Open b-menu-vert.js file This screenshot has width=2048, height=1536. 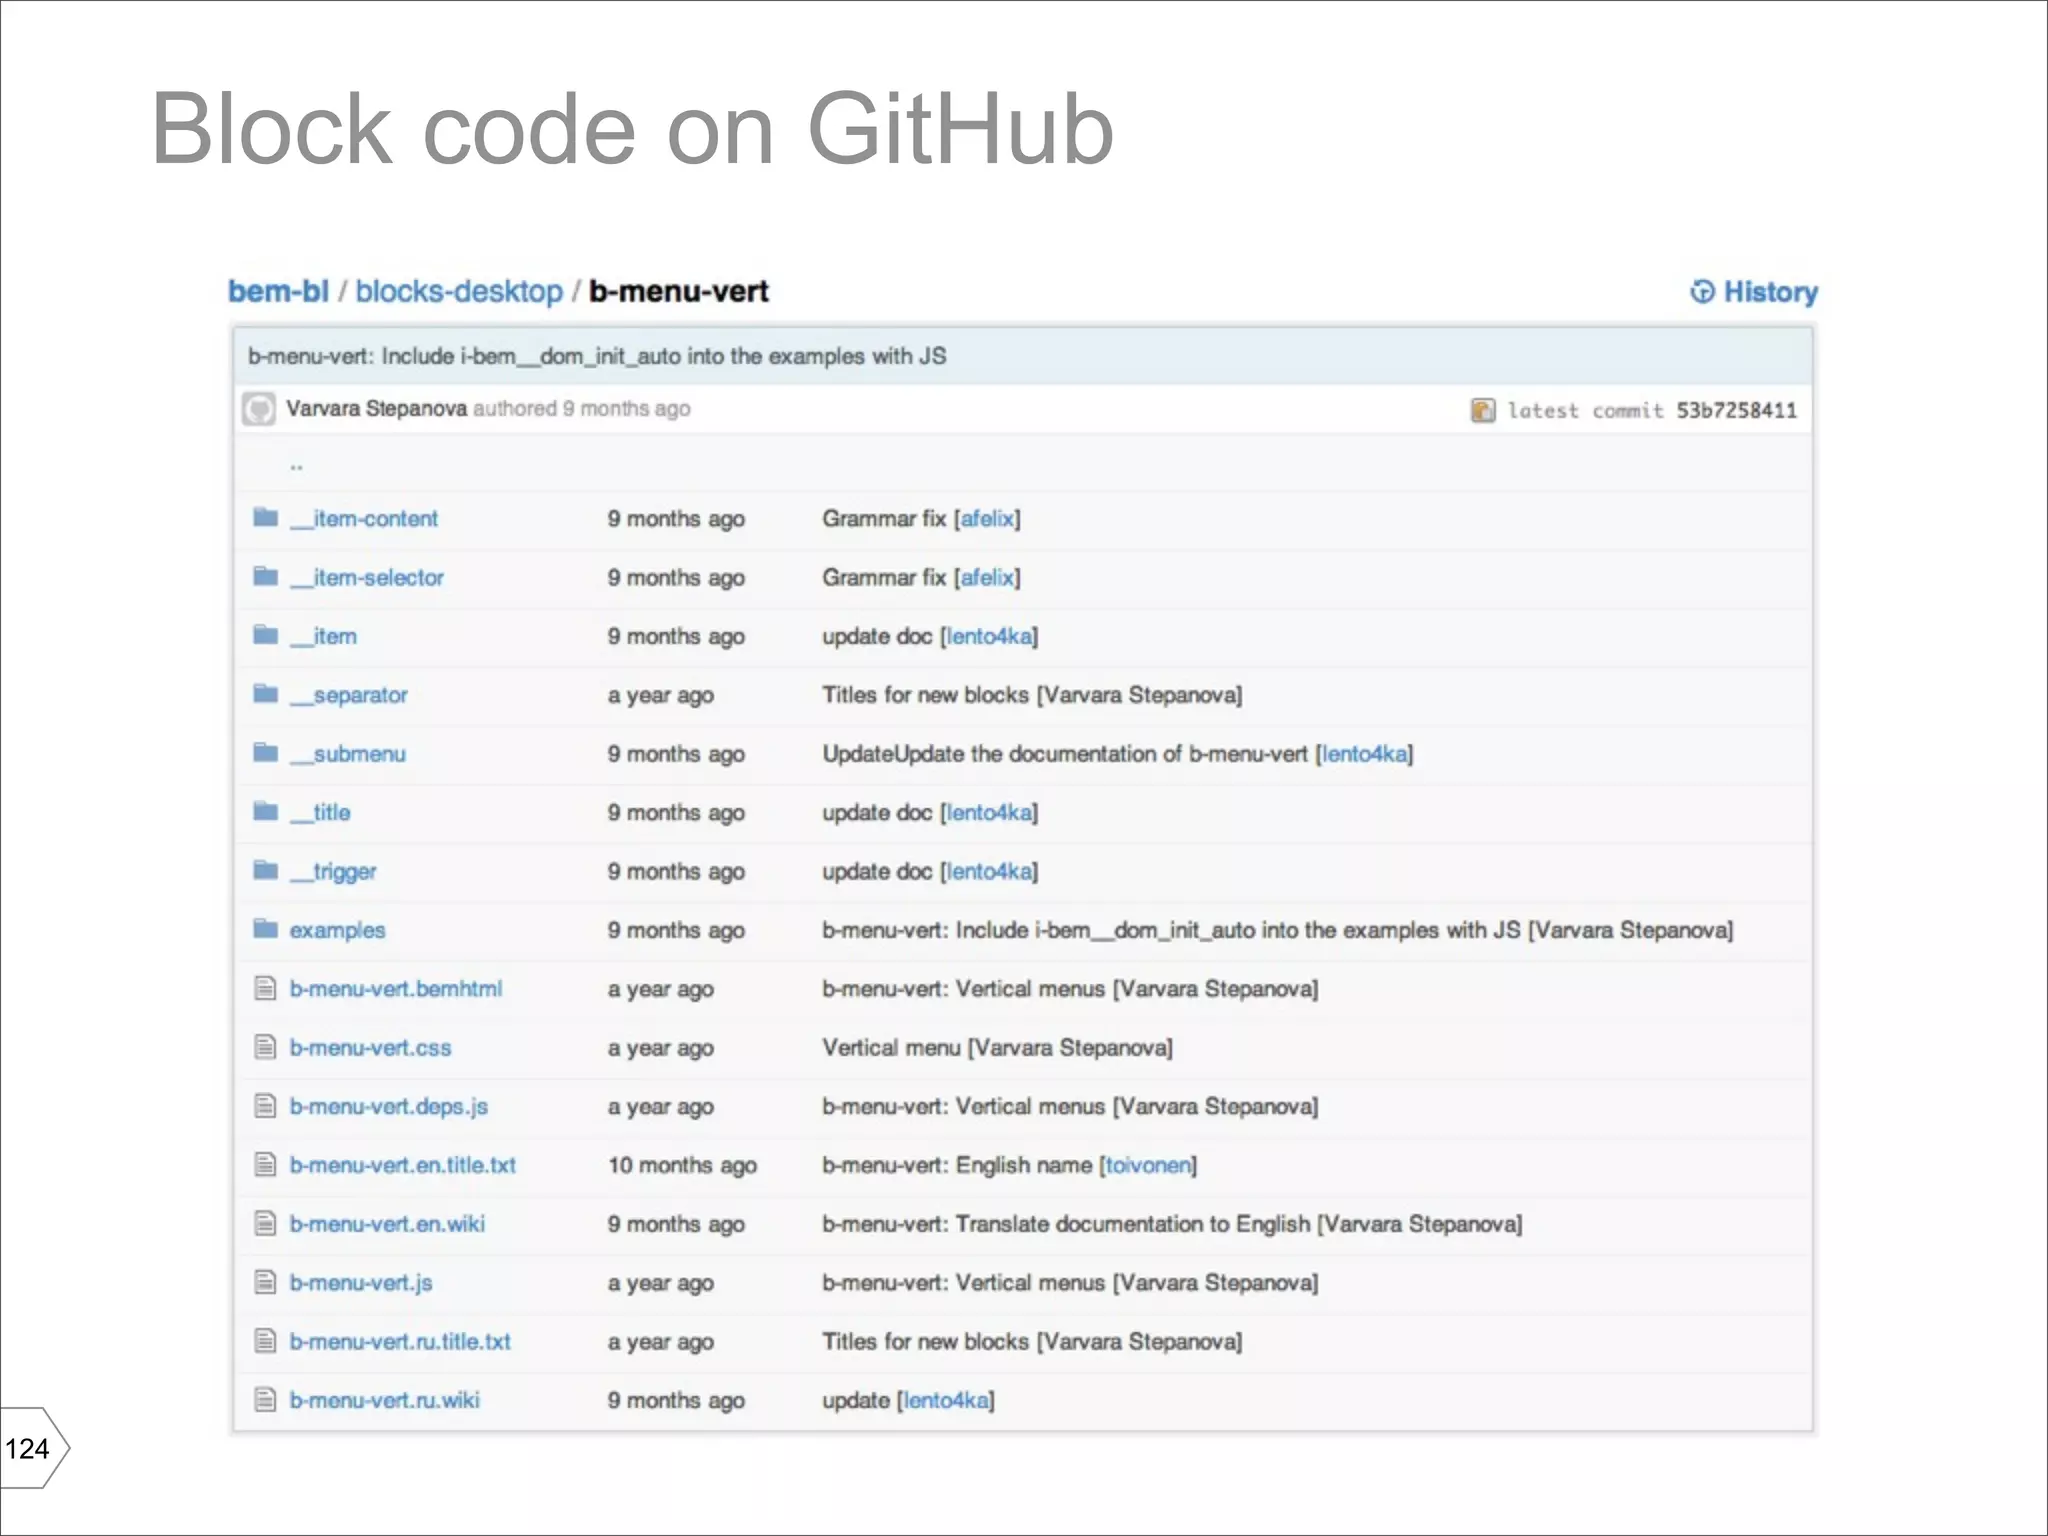(361, 1283)
